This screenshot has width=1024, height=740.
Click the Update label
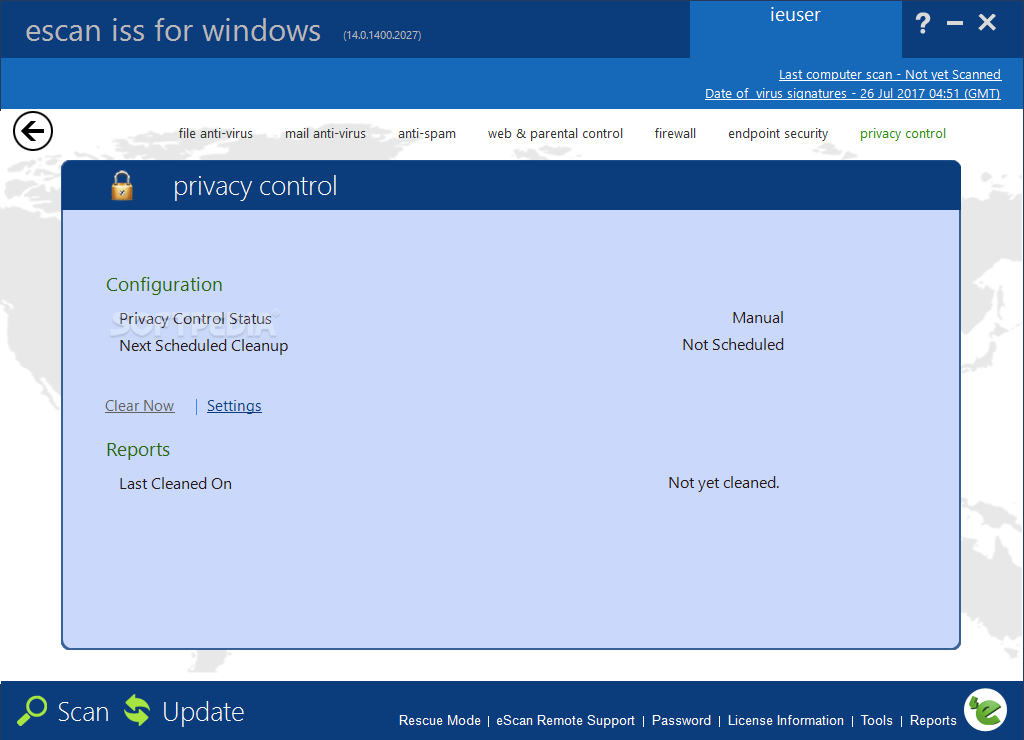point(203,711)
